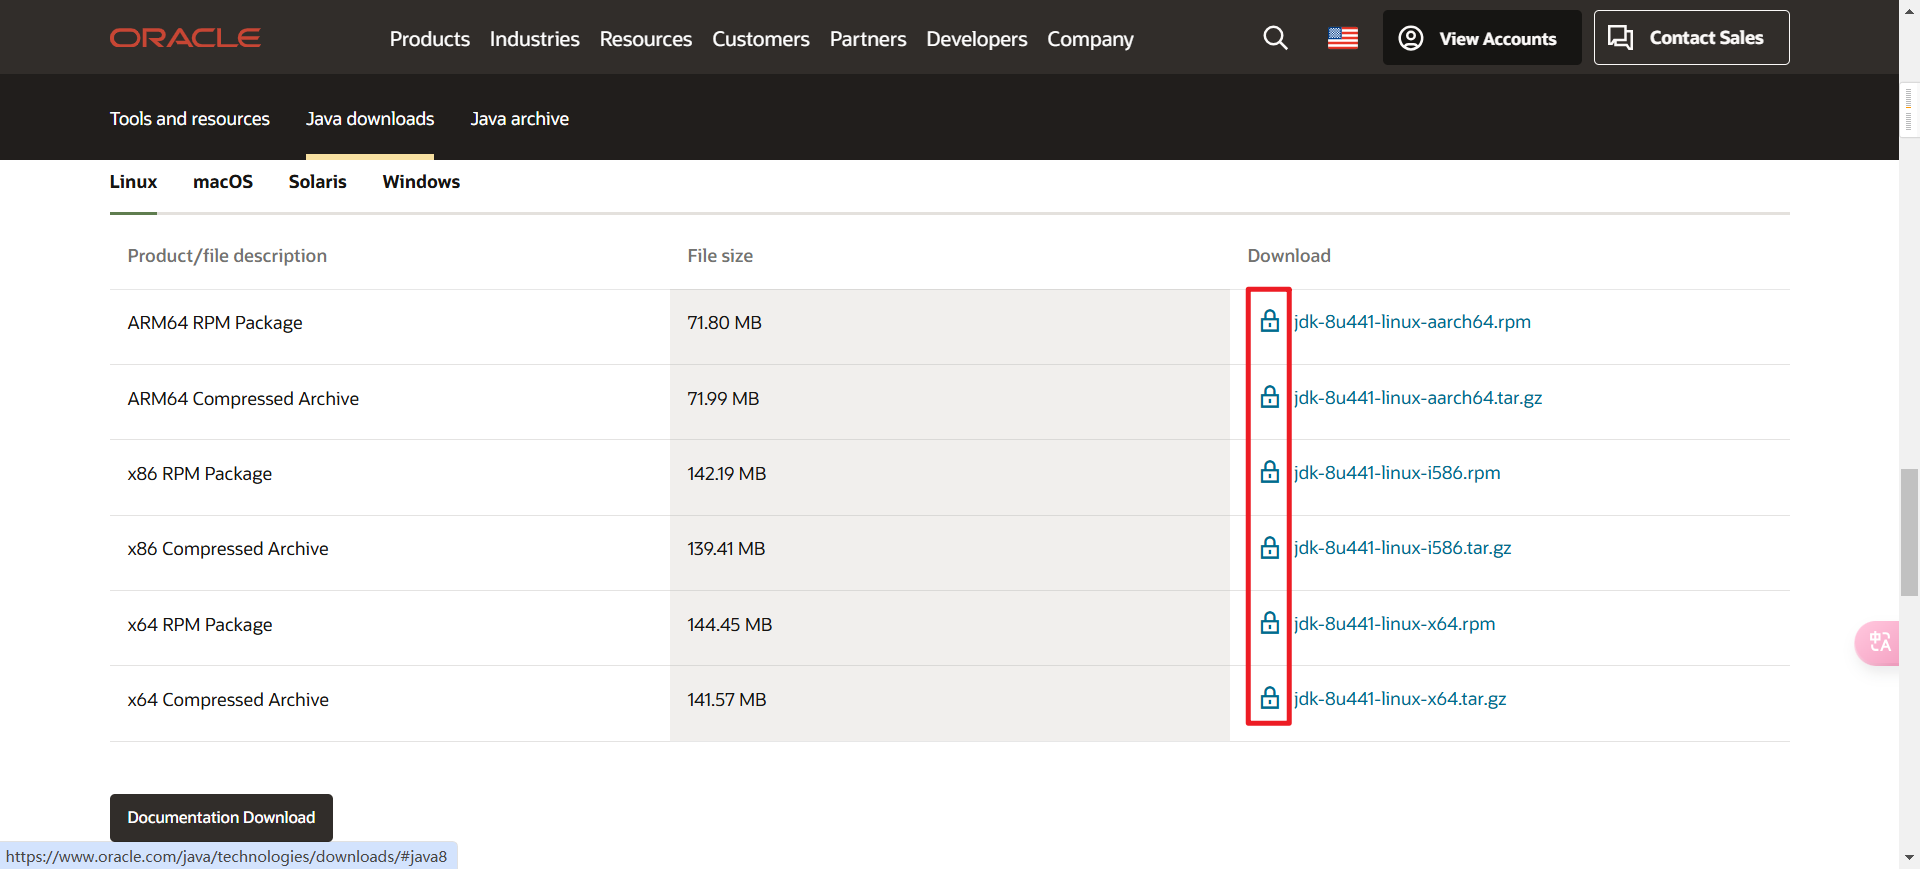Open the Partners menu

(868, 39)
